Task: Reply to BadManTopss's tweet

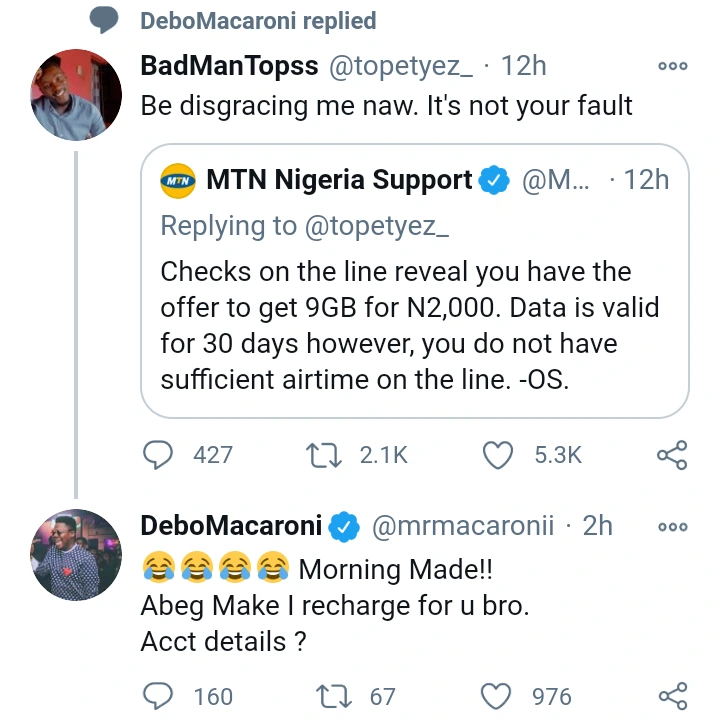Action: 158,455
